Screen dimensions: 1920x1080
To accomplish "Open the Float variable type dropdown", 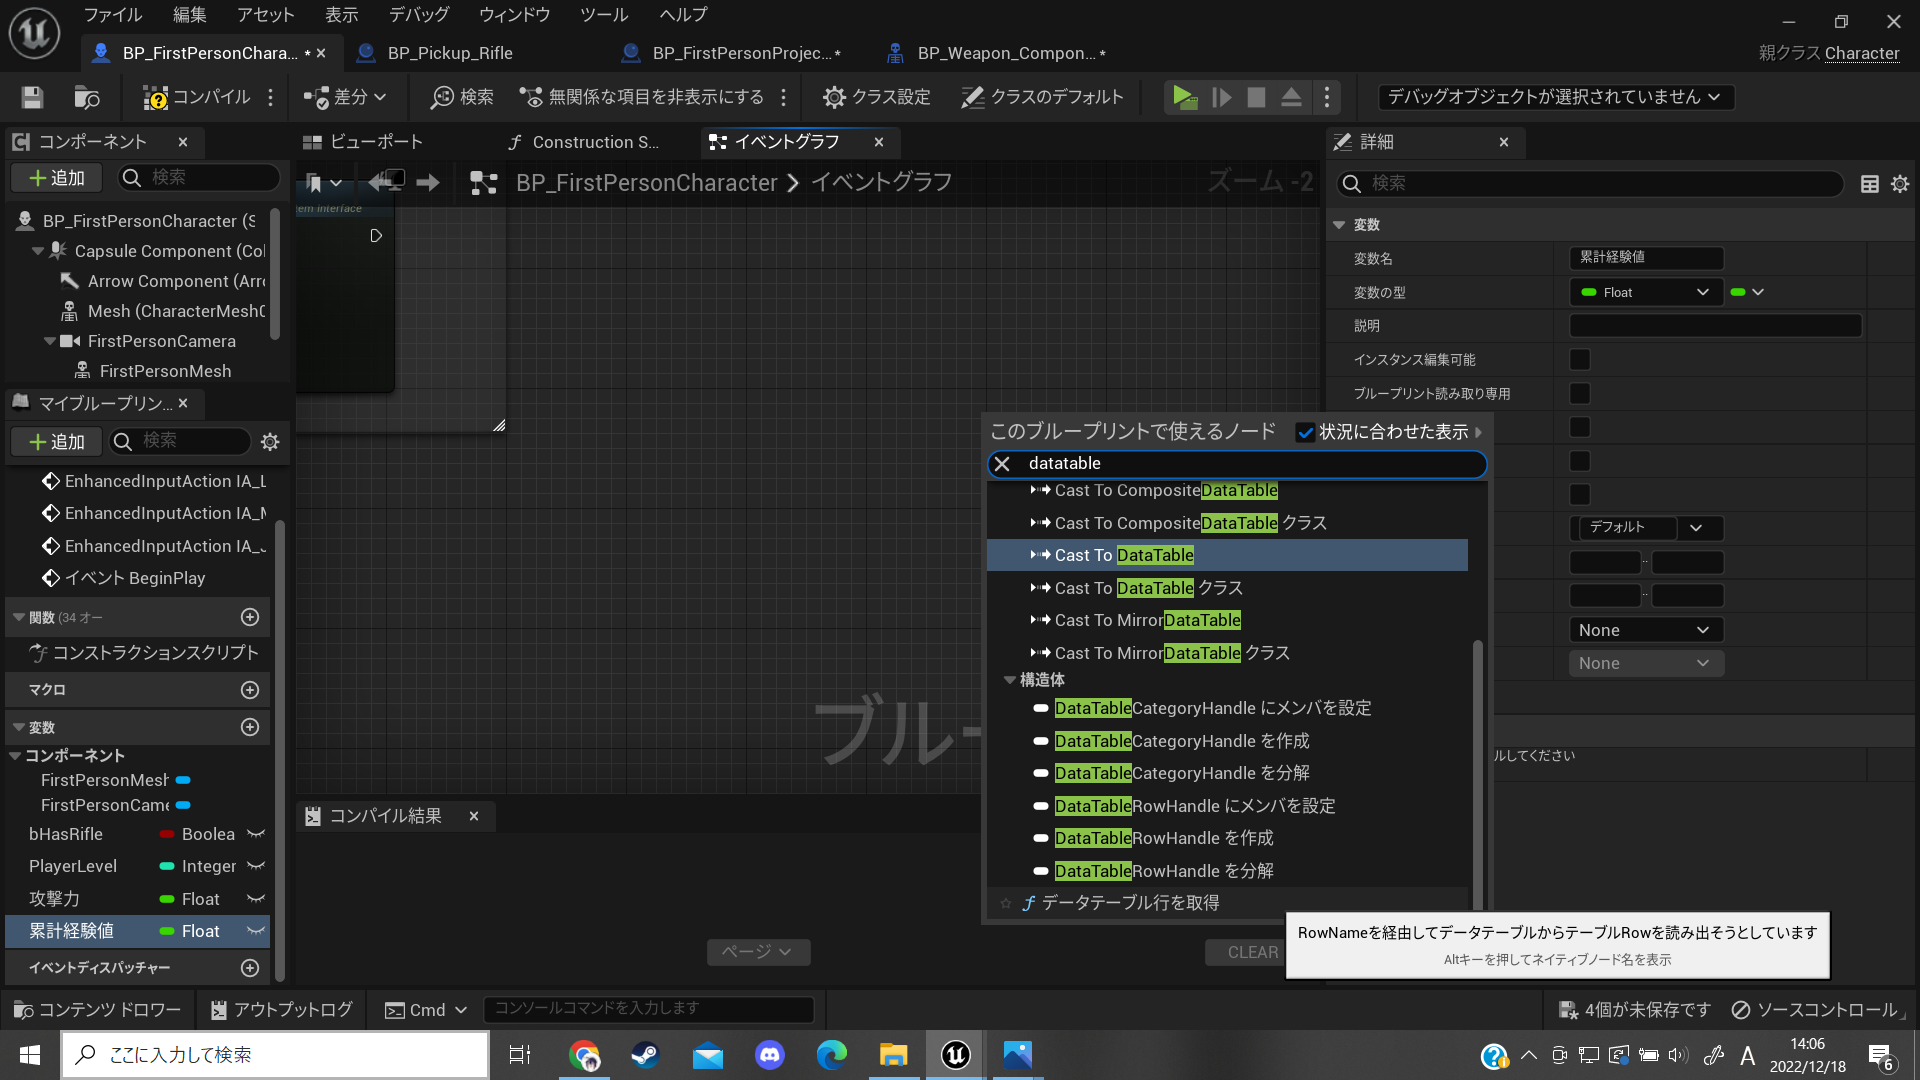I will (x=1645, y=292).
